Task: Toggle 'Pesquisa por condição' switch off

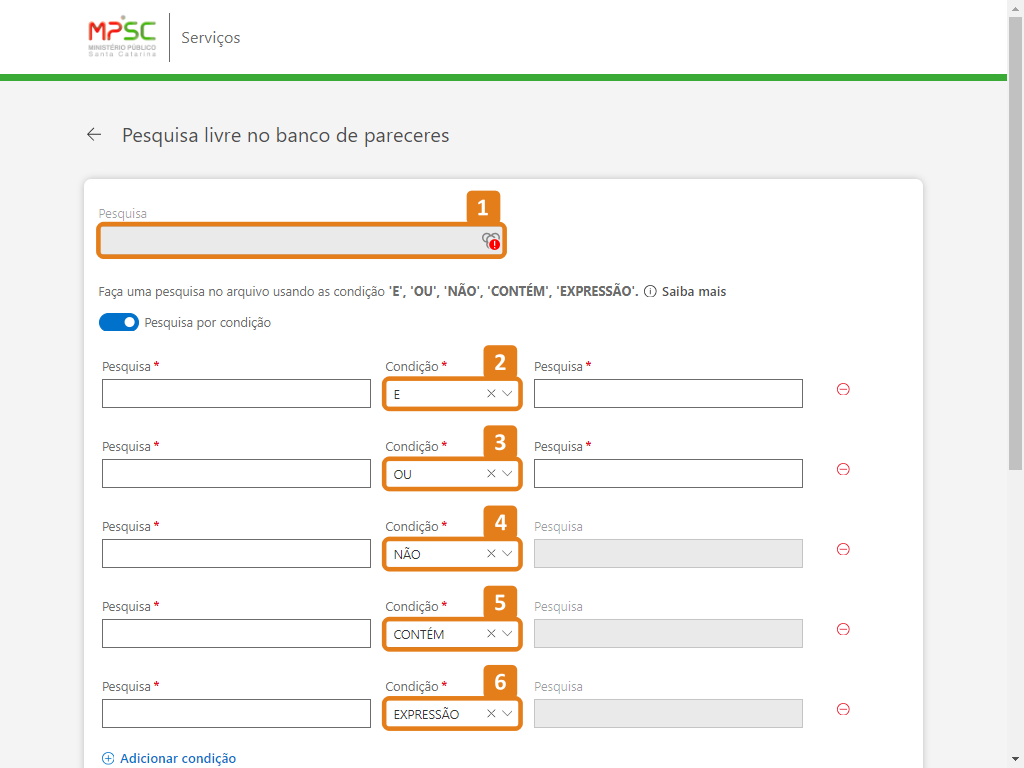Action: (118, 323)
